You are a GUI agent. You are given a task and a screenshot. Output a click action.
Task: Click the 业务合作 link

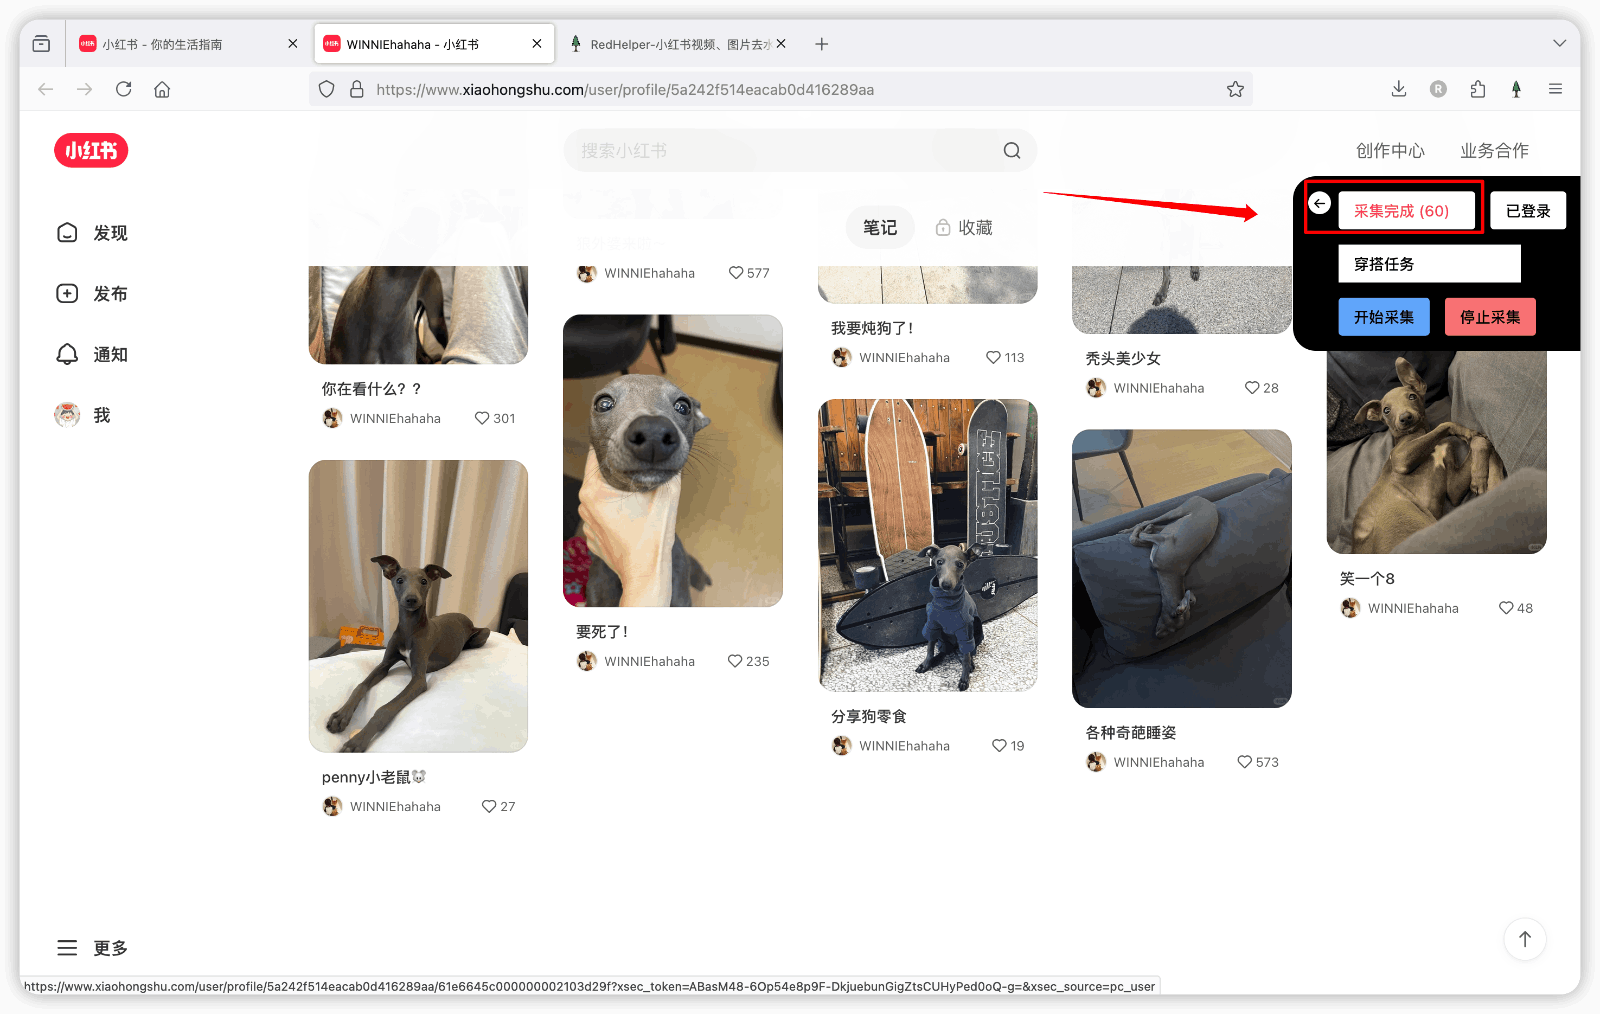click(x=1494, y=151)
